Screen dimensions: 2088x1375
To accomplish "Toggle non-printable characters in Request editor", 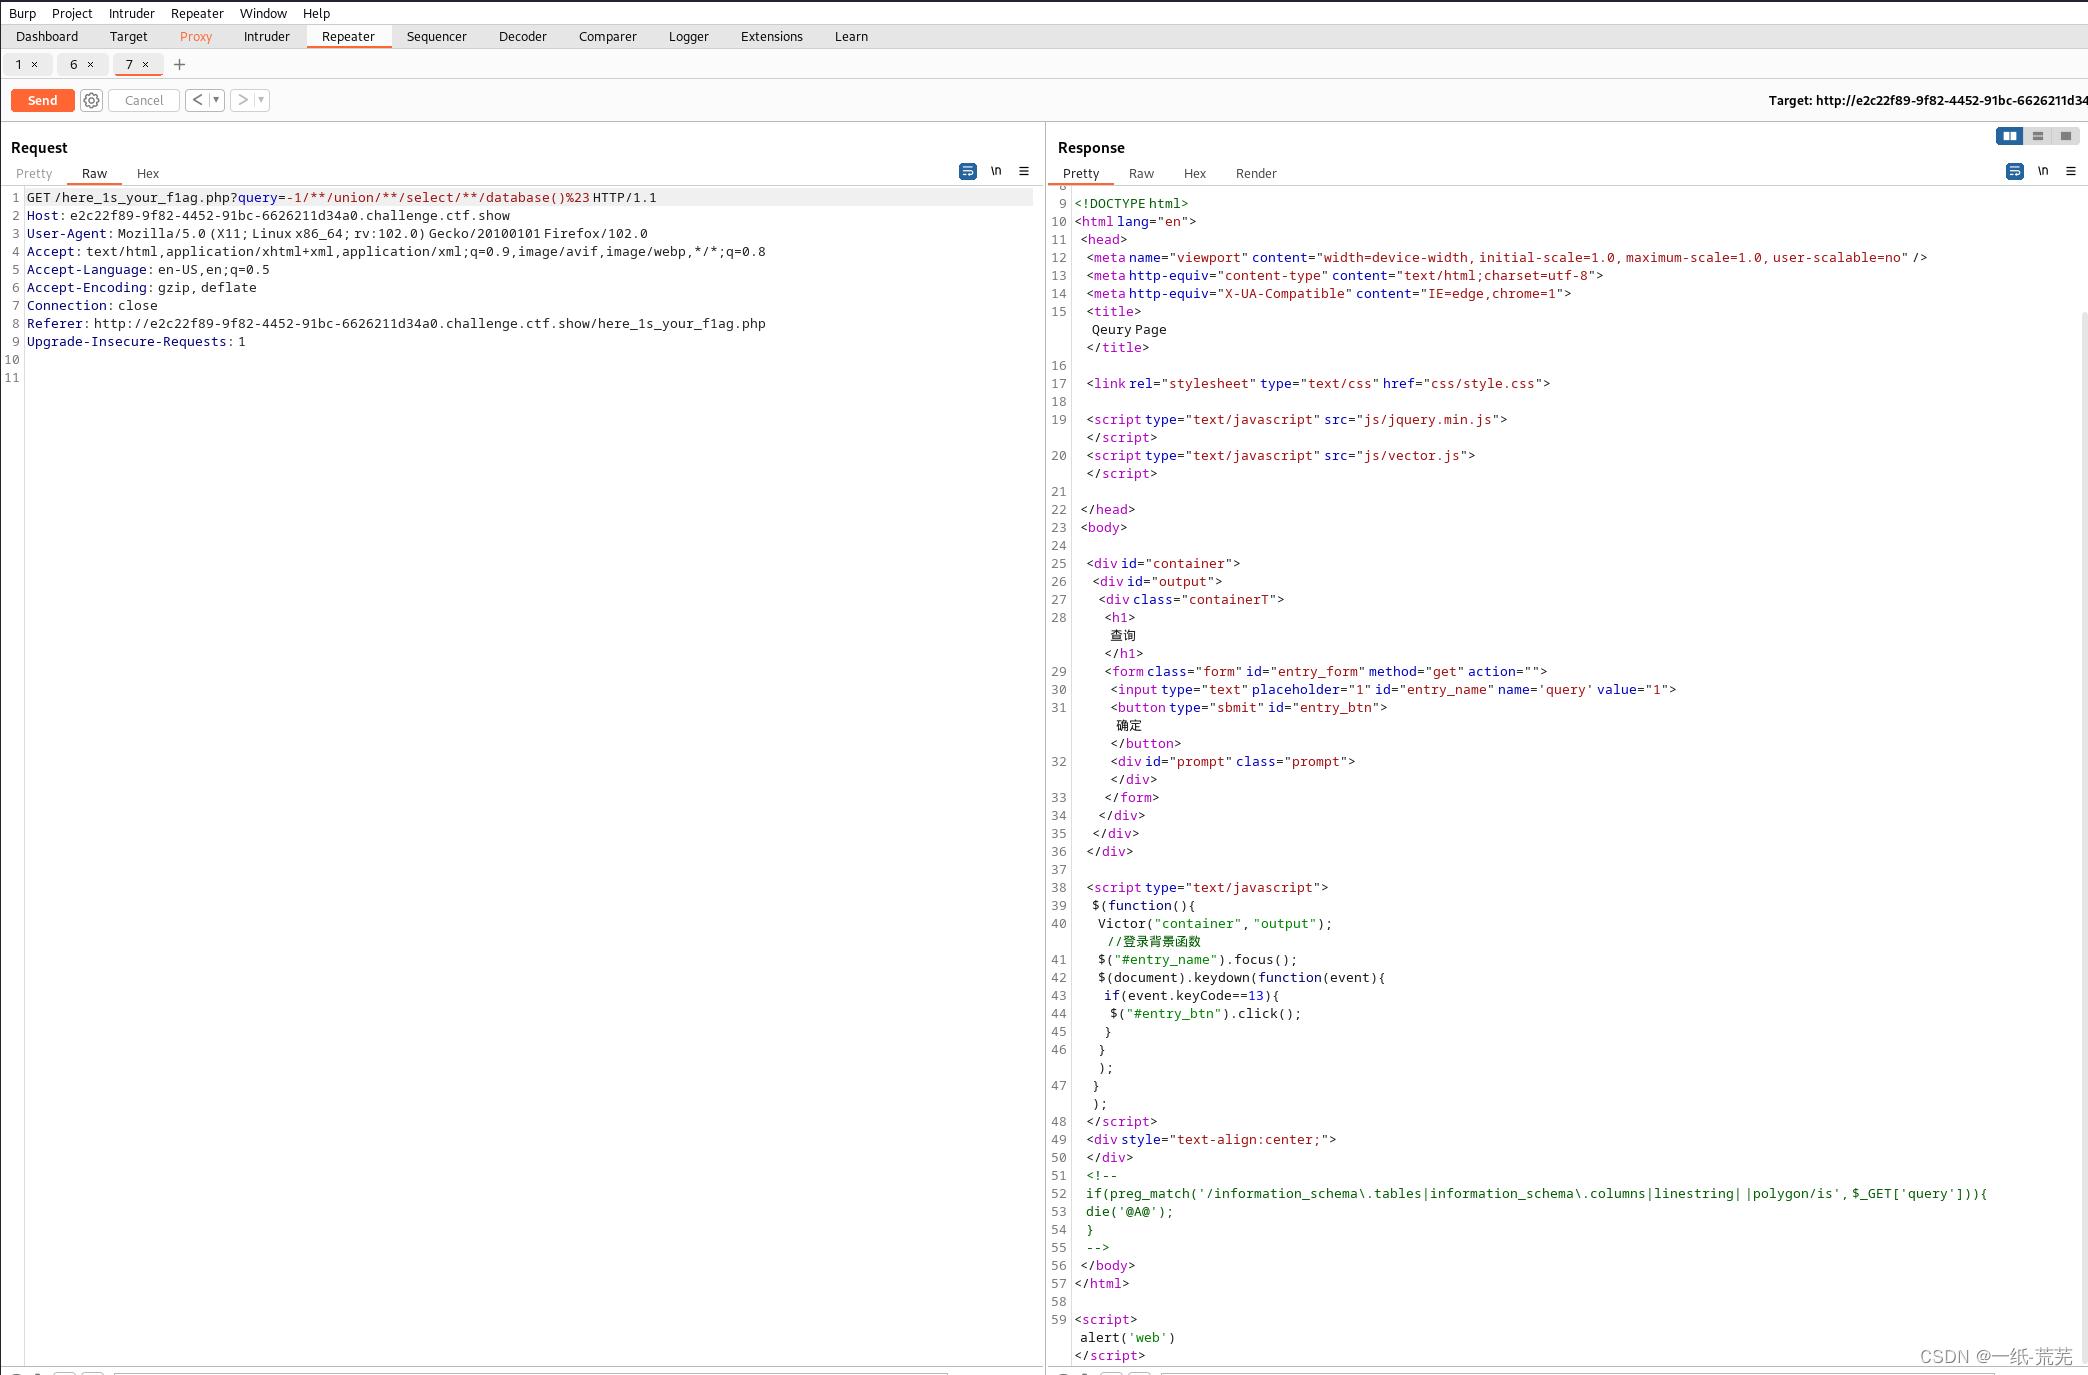I will 996,171.
